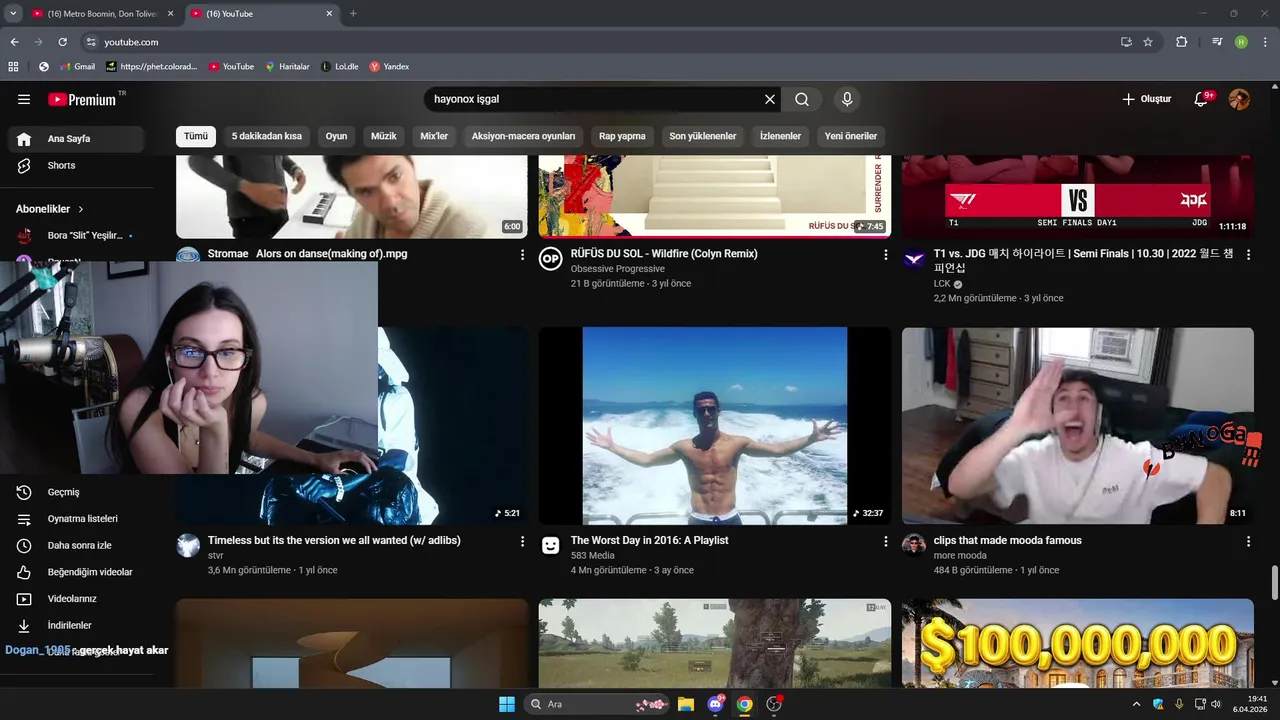Select the Rap yapma chip
The image size is (1280, 720).
pos(622,136)
